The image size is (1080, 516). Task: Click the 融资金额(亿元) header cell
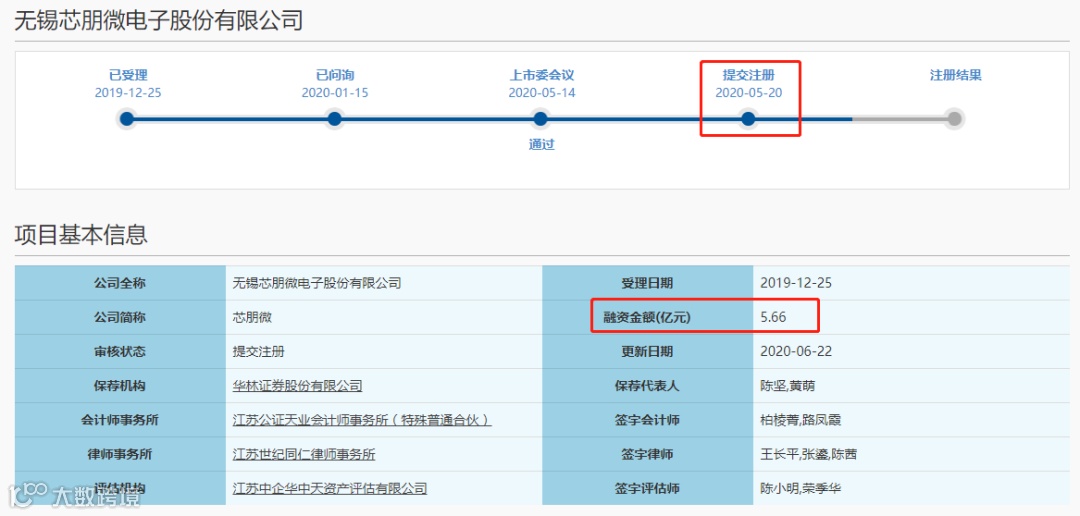[x=647, y=318]
